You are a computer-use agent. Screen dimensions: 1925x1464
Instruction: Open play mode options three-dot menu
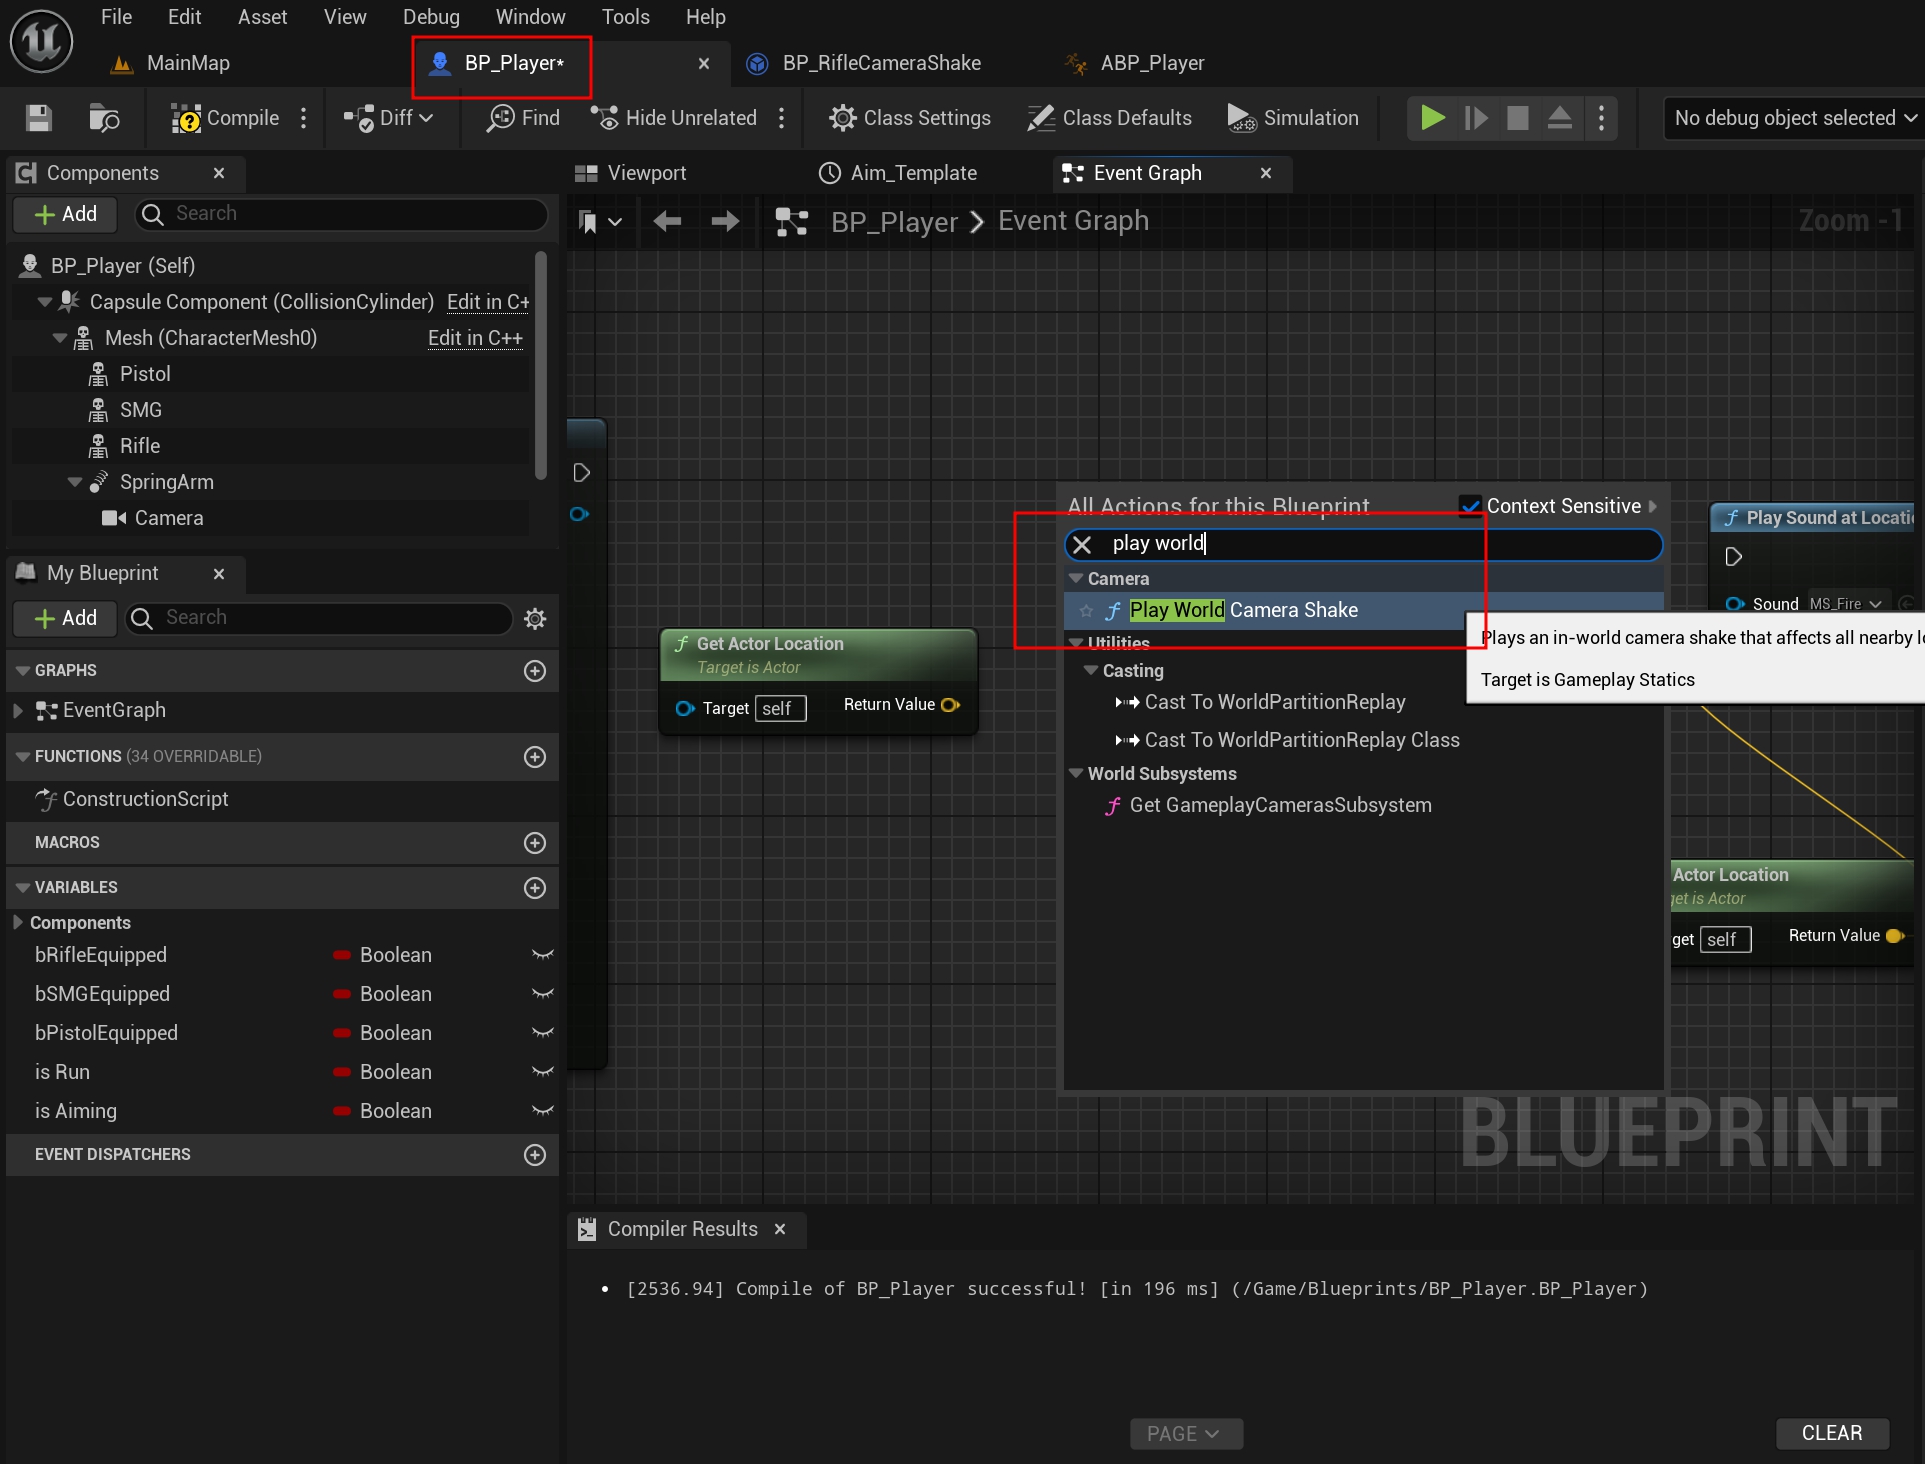pos(1601,118)
